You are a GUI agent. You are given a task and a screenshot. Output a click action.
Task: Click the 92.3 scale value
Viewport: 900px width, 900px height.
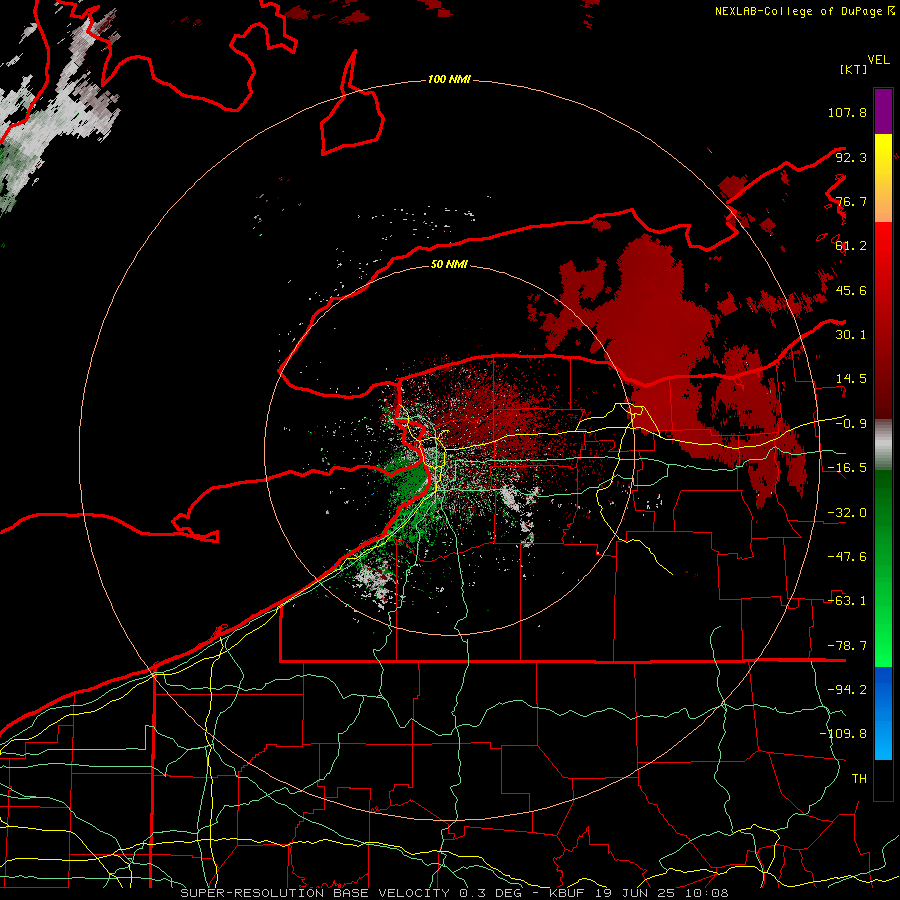coord(851,157)
